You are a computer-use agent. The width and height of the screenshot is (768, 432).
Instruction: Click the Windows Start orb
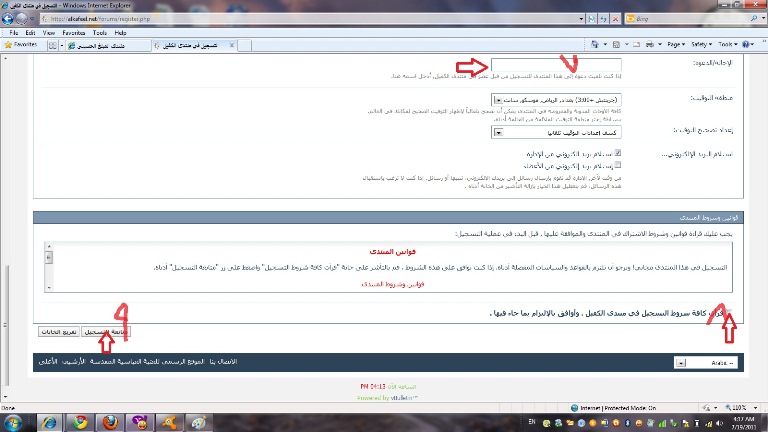13,420
